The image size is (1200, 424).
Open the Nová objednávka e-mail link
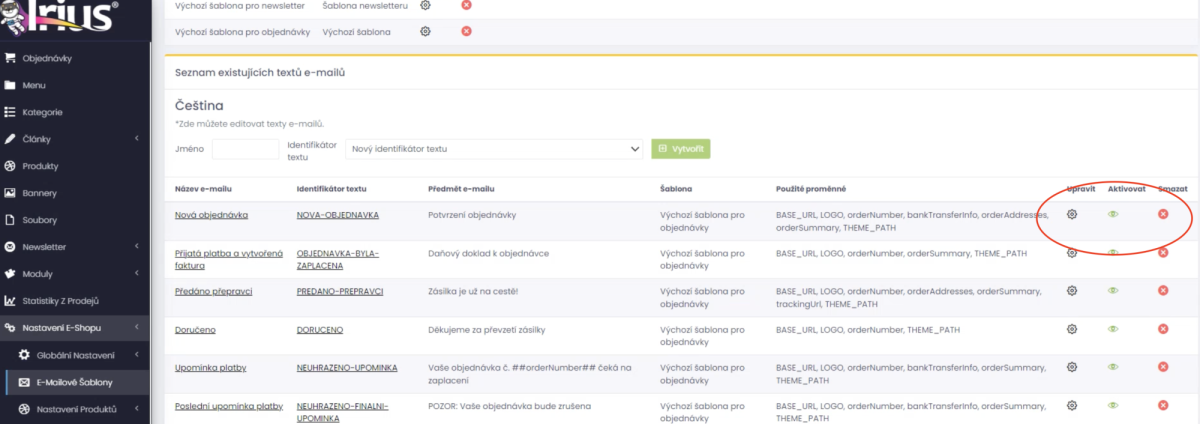click(211, 215)
